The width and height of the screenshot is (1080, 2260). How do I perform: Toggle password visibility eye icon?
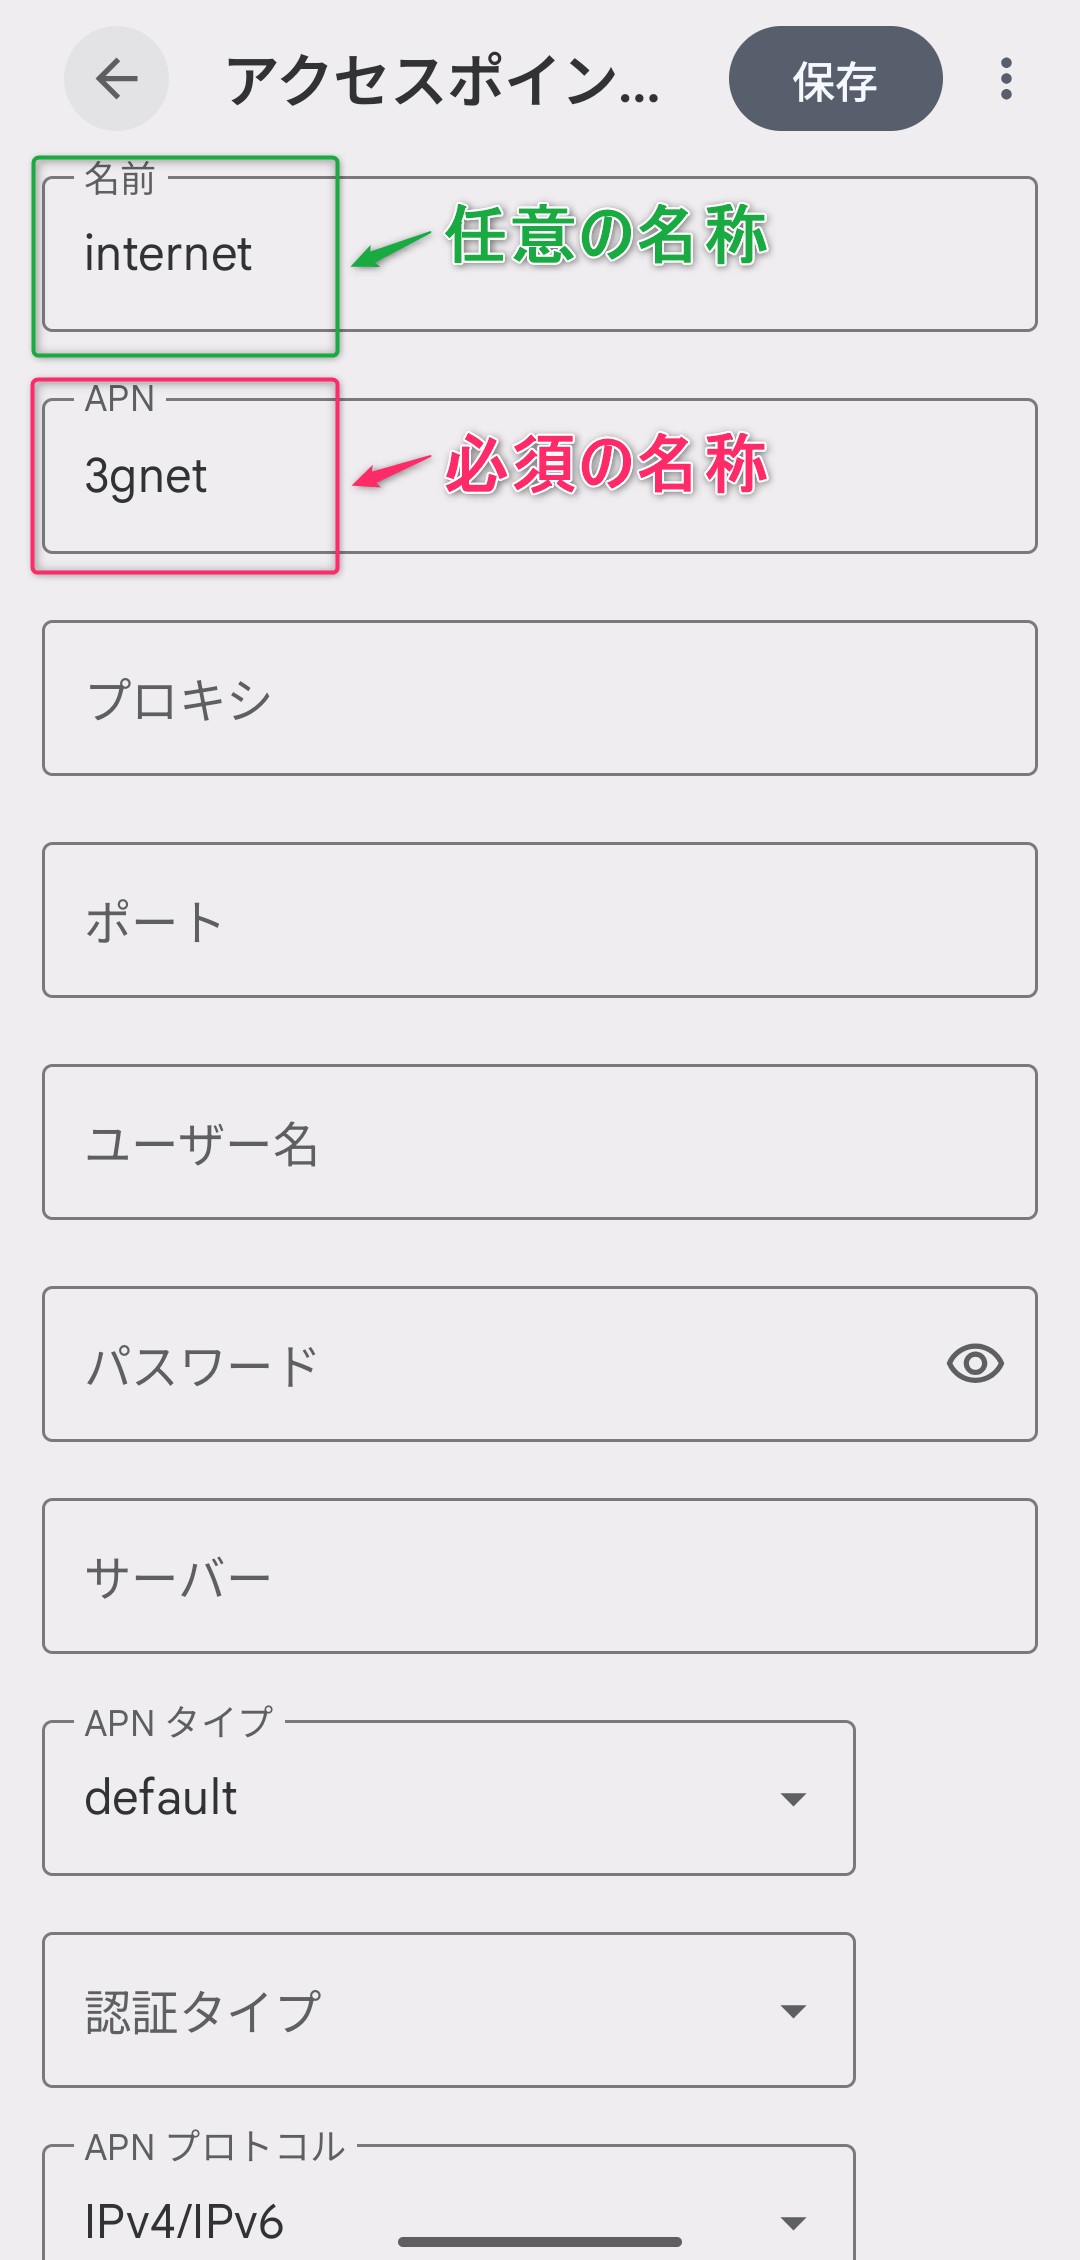975,1363
